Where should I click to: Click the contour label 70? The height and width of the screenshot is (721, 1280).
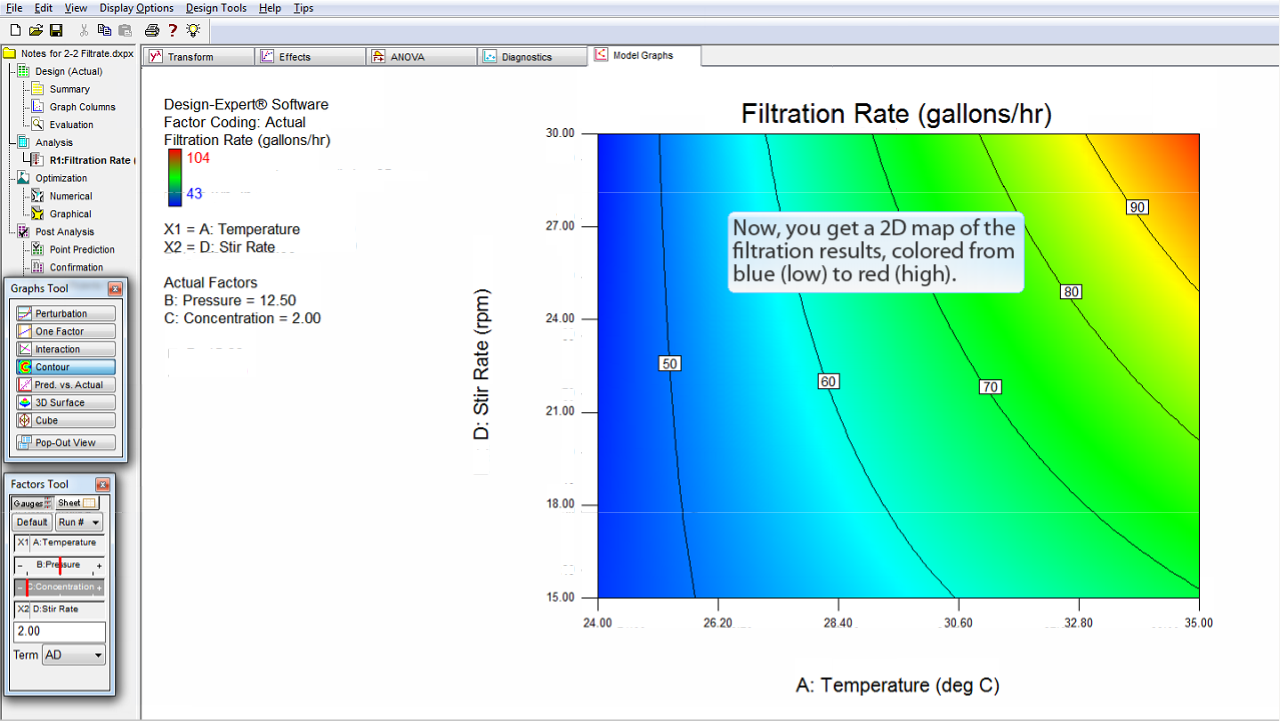[990, 387]
